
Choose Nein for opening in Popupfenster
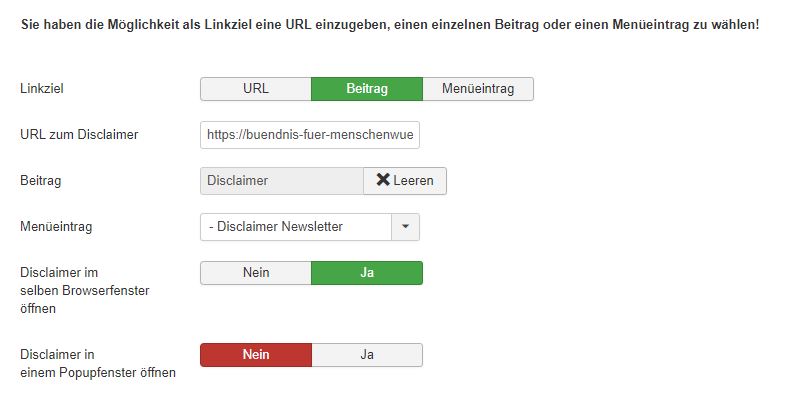click(x=256, y=355)
